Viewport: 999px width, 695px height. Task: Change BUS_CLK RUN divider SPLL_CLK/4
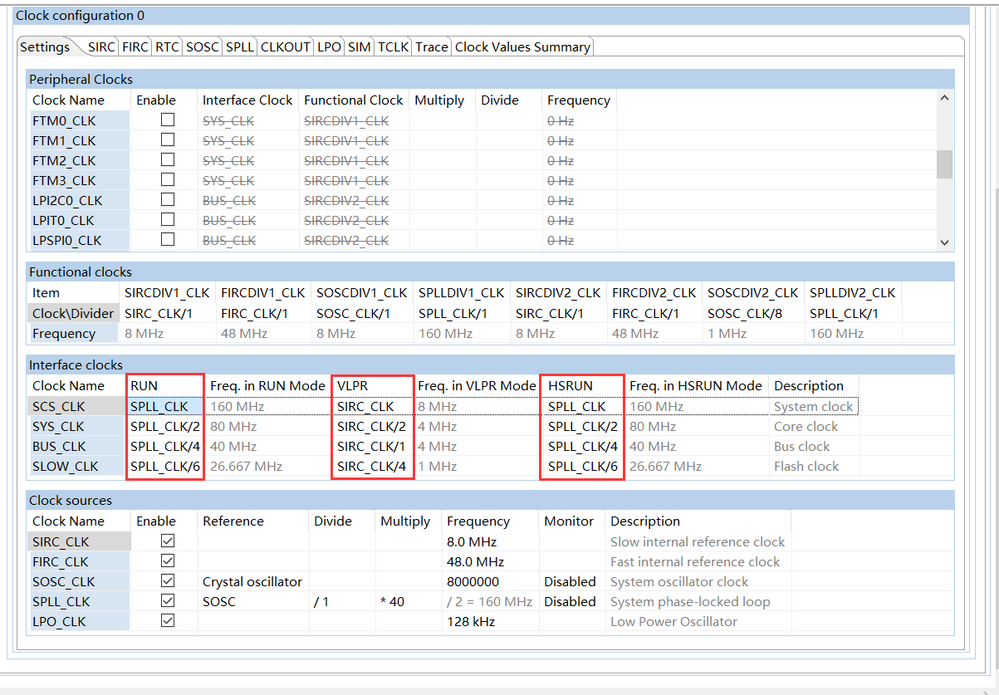(164, 447)
